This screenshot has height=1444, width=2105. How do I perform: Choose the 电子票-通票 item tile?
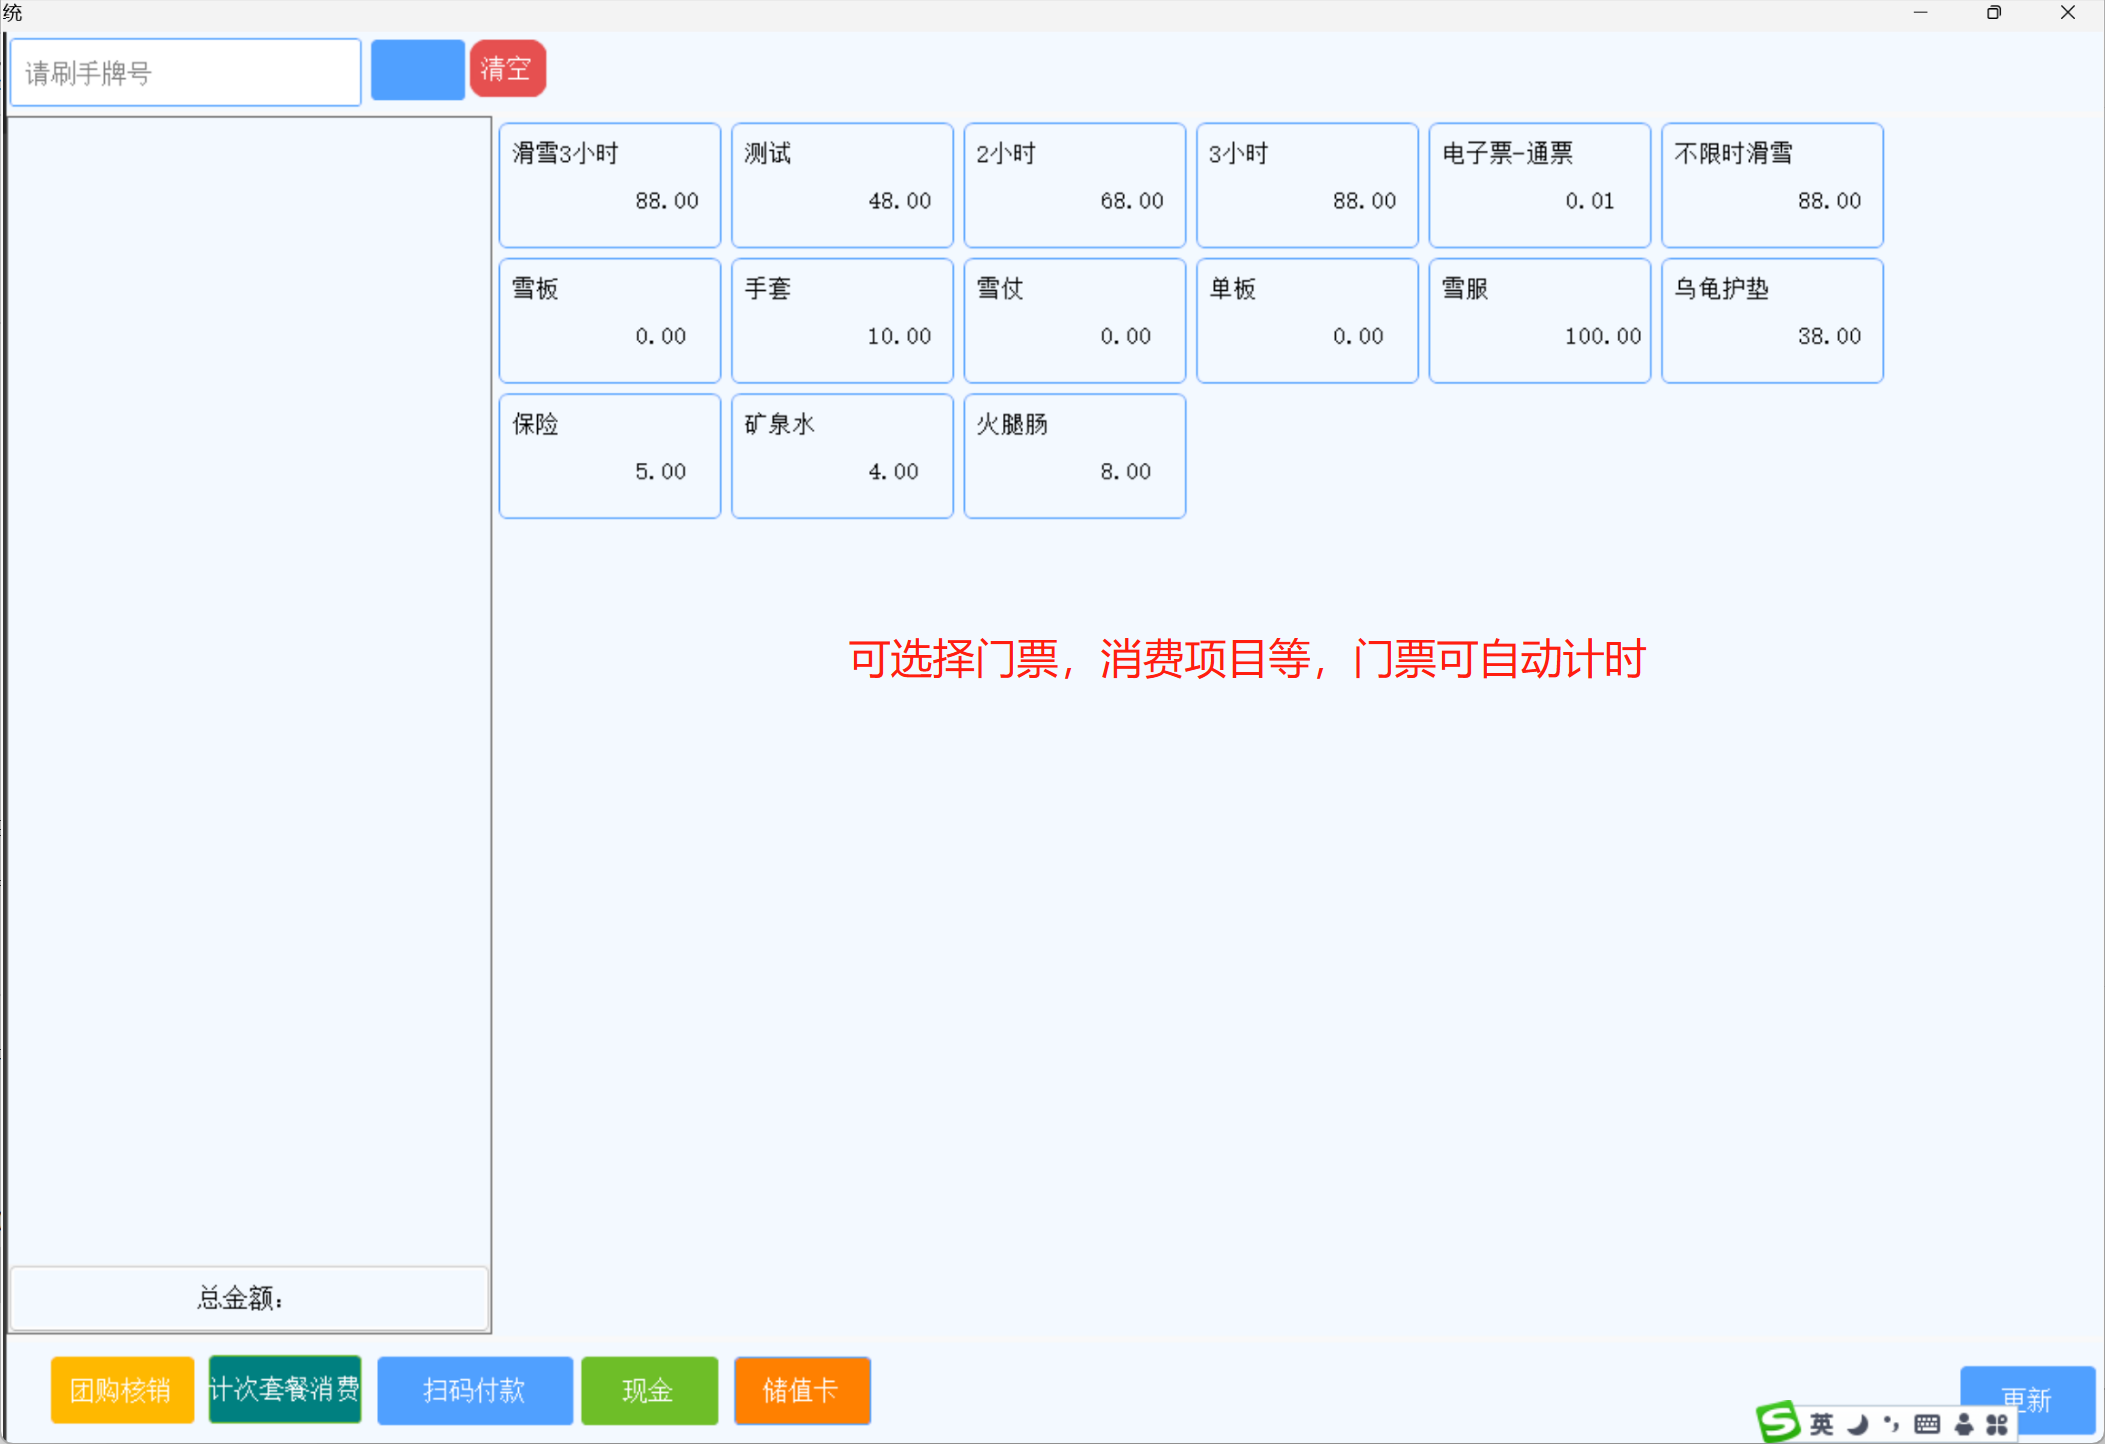[1539, 185]
